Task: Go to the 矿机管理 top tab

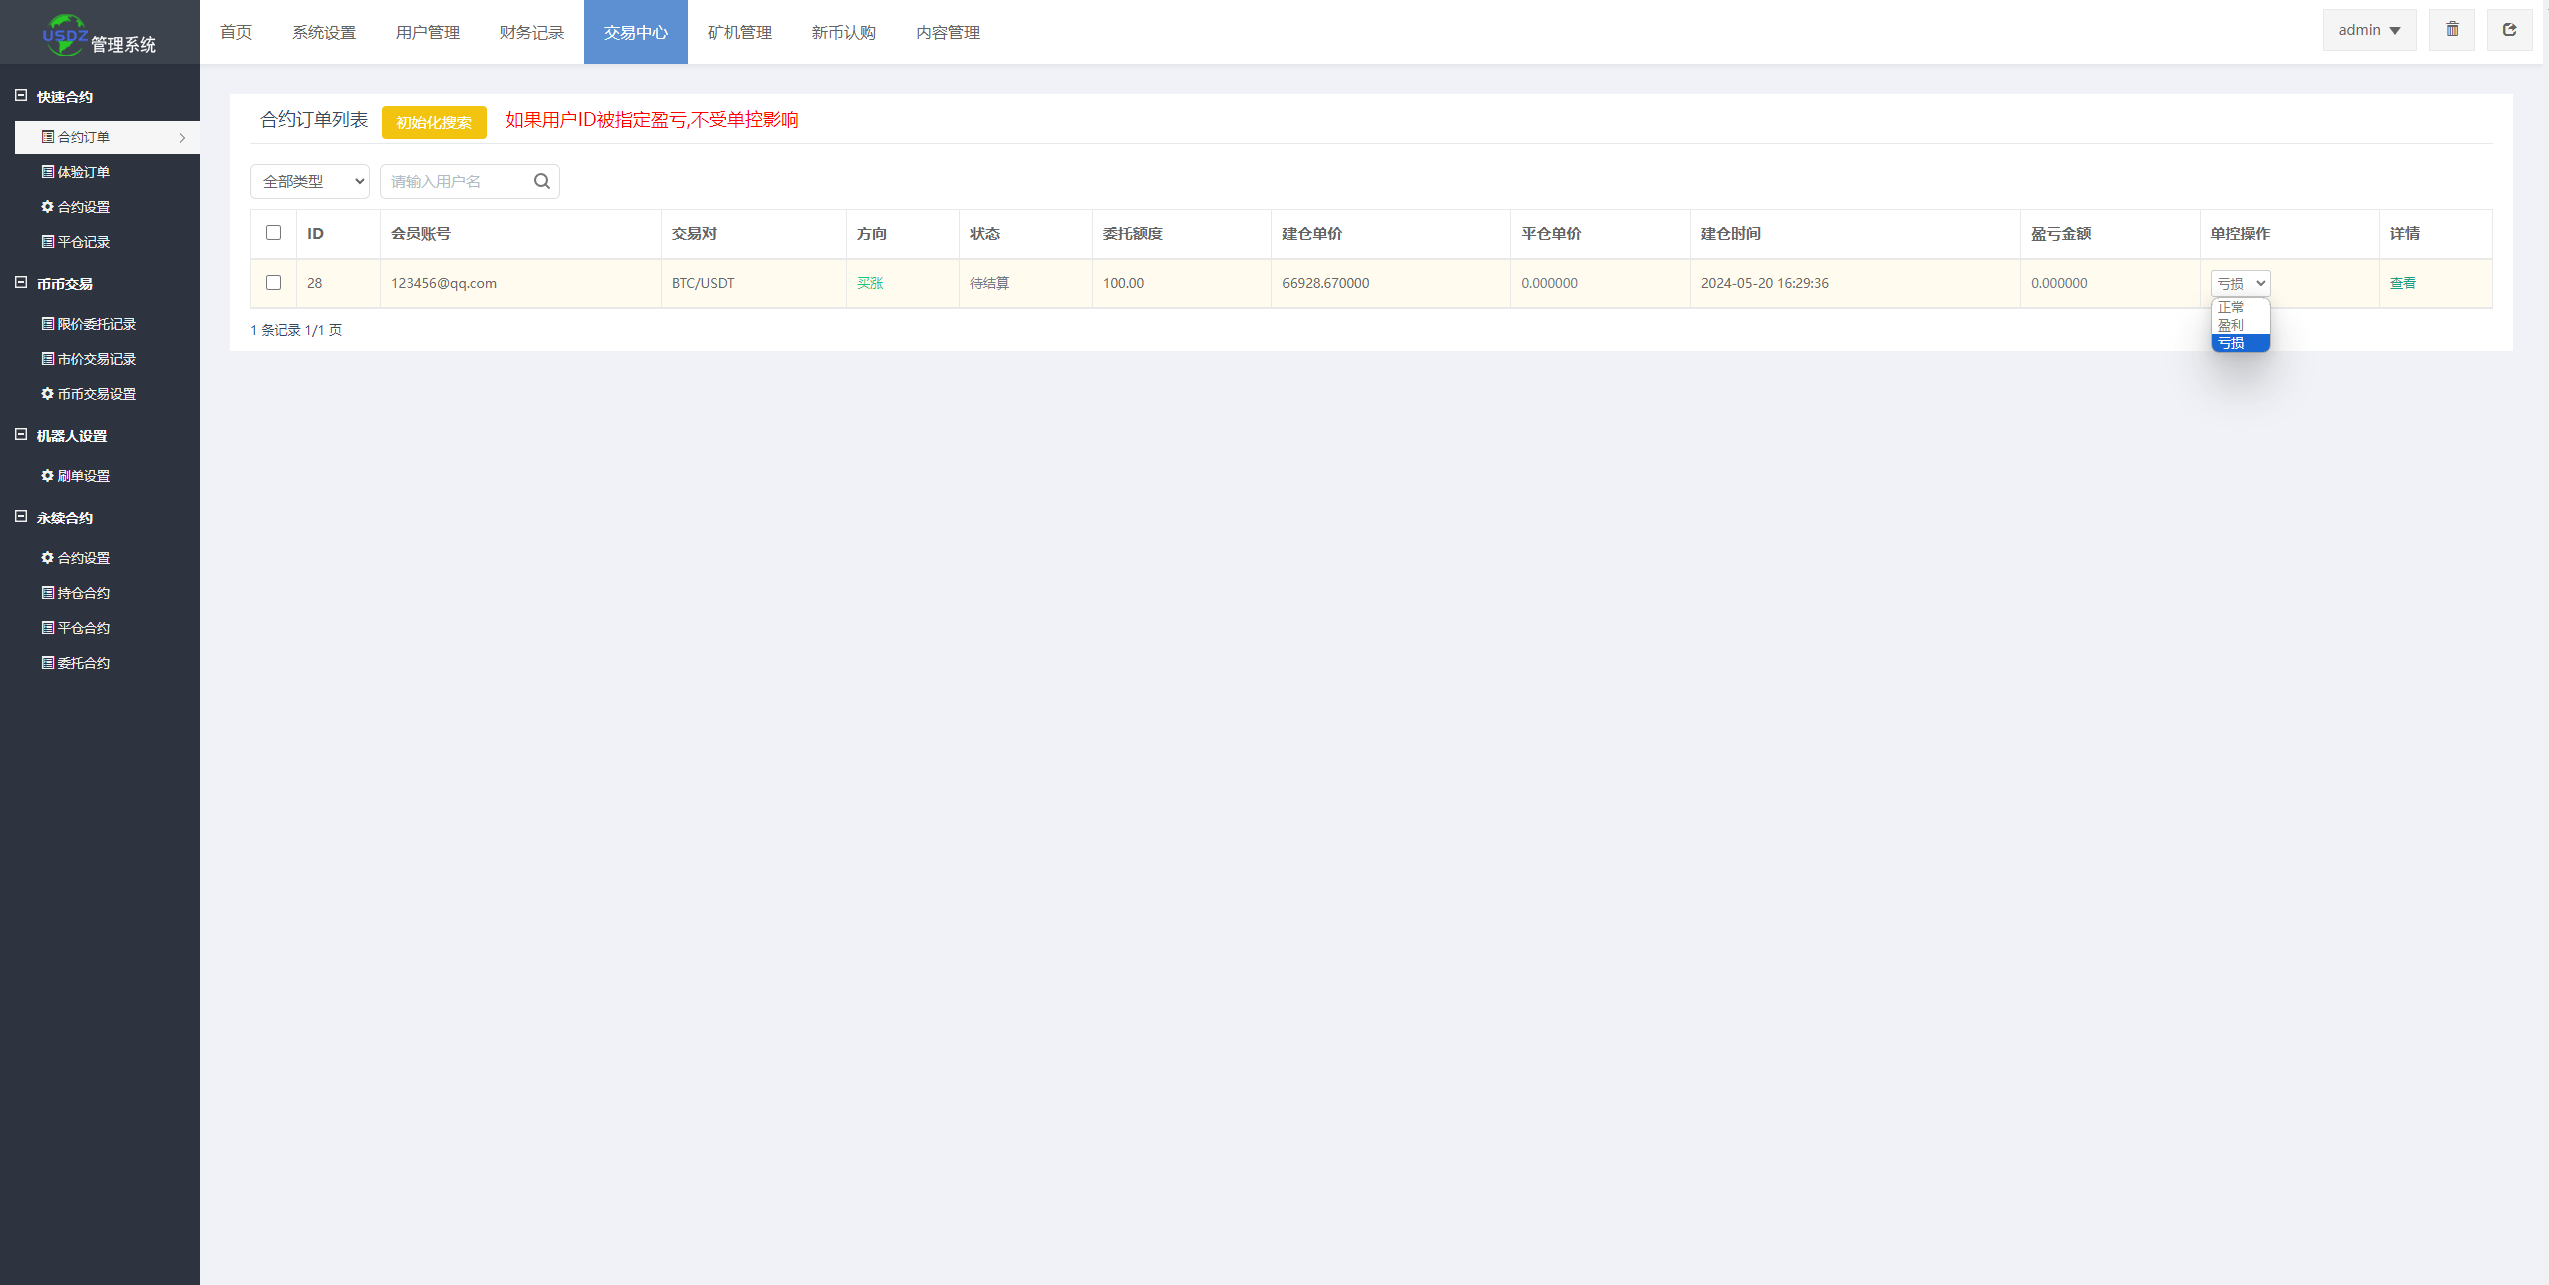Action: [x=739, y=32]
